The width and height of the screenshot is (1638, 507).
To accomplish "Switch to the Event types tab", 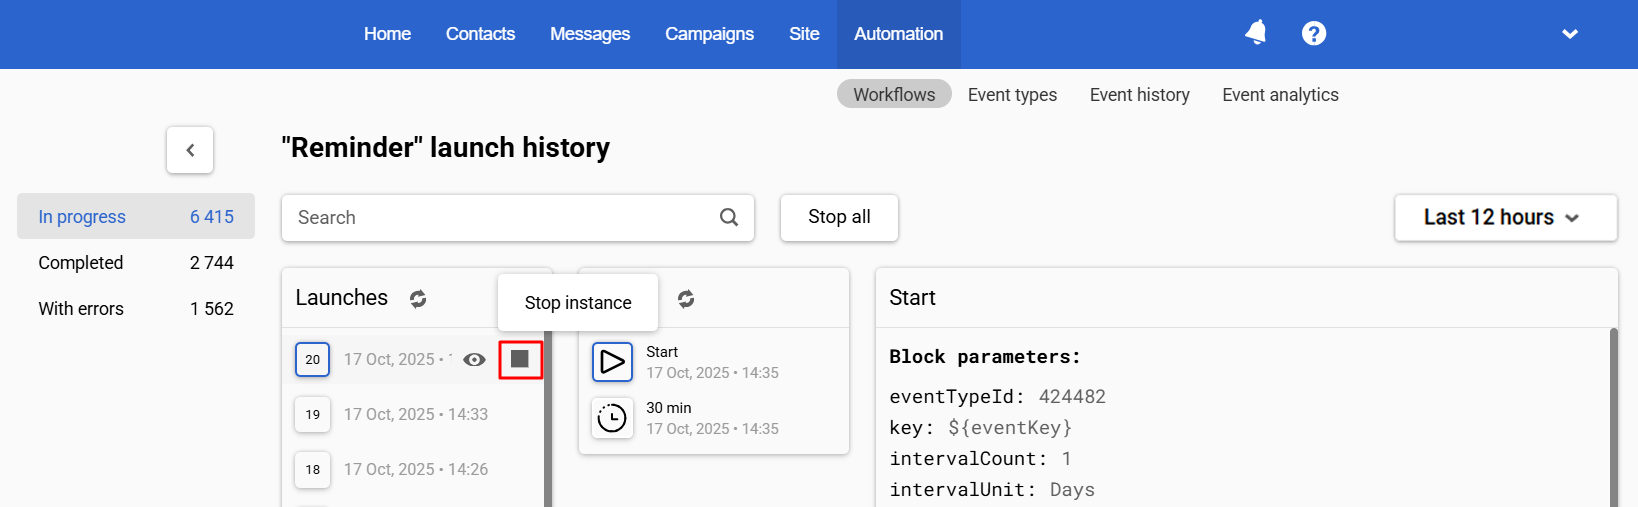I will pyautogui.click(x=1012, y=94).
